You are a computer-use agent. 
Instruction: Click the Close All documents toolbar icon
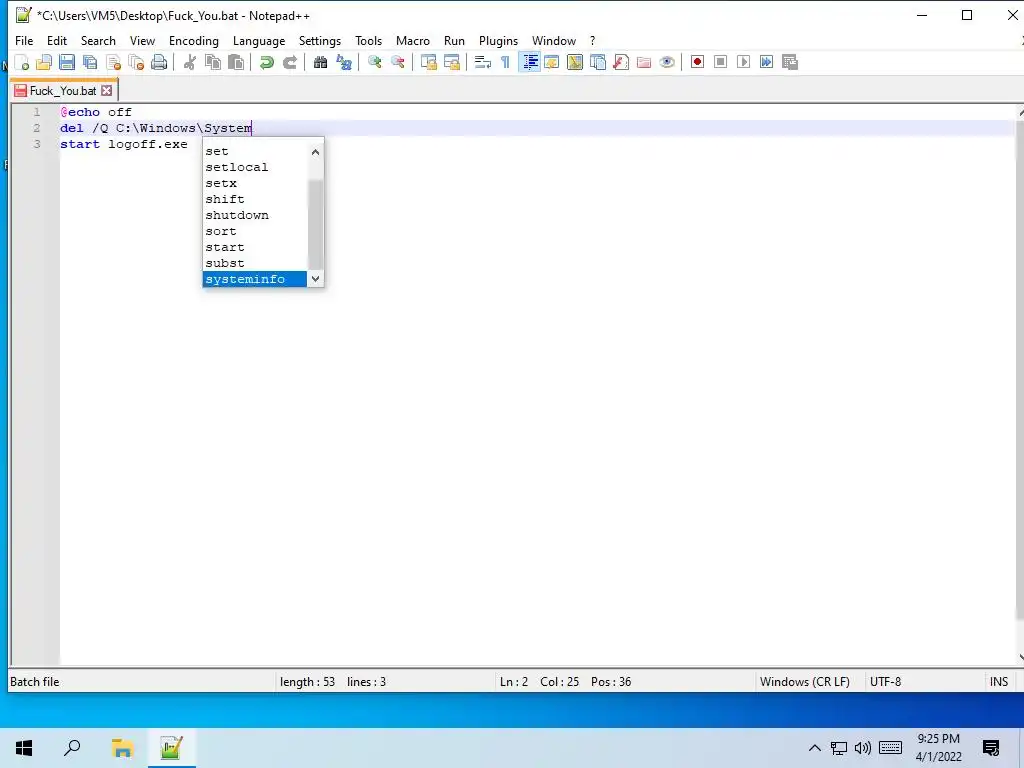click(136, 62)
